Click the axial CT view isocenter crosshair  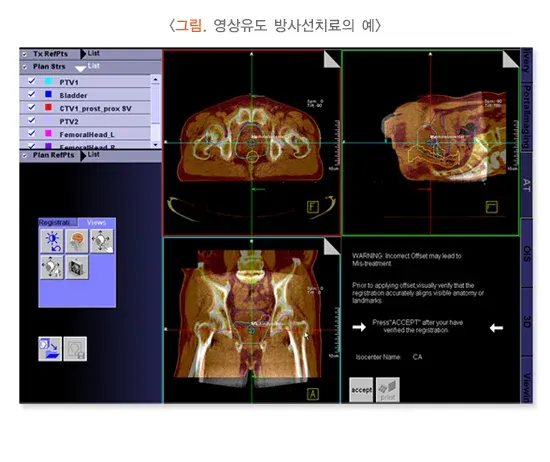(251, 143)
